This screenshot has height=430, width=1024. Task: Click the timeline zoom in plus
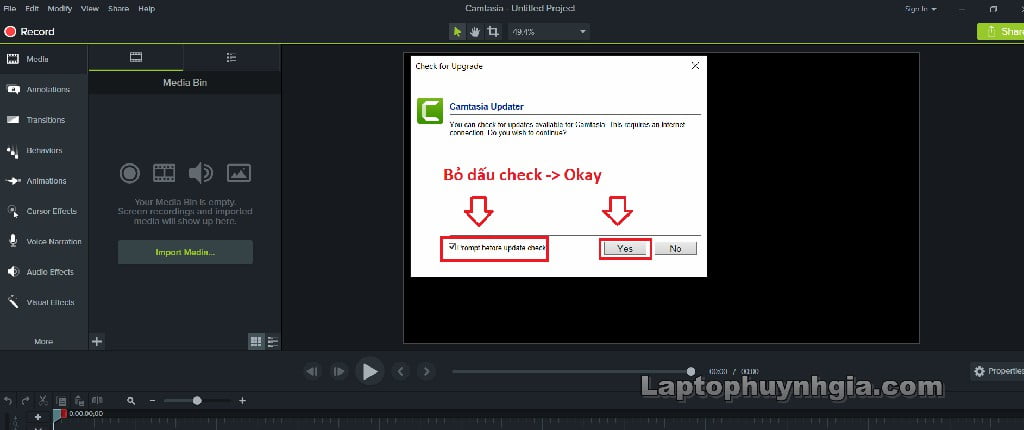(x=242, y=401)
